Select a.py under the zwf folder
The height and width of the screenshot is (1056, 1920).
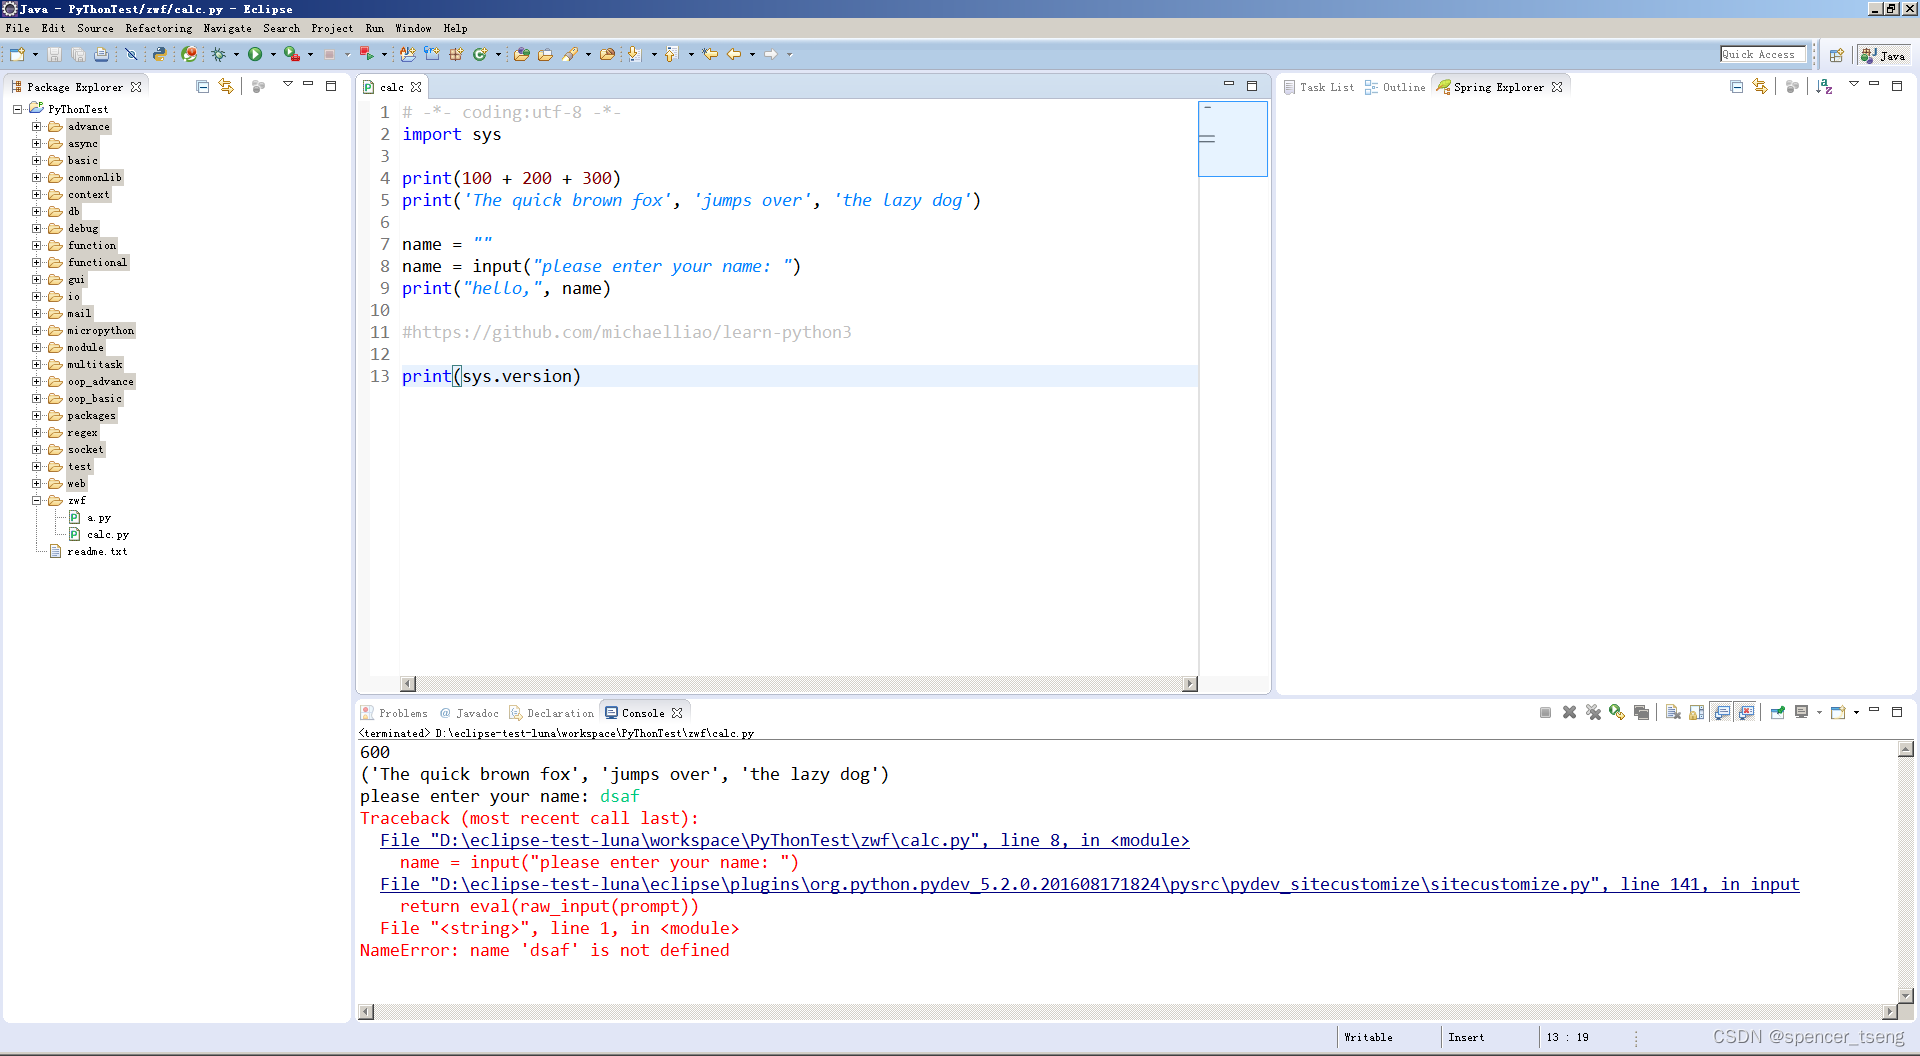(98, 518)
